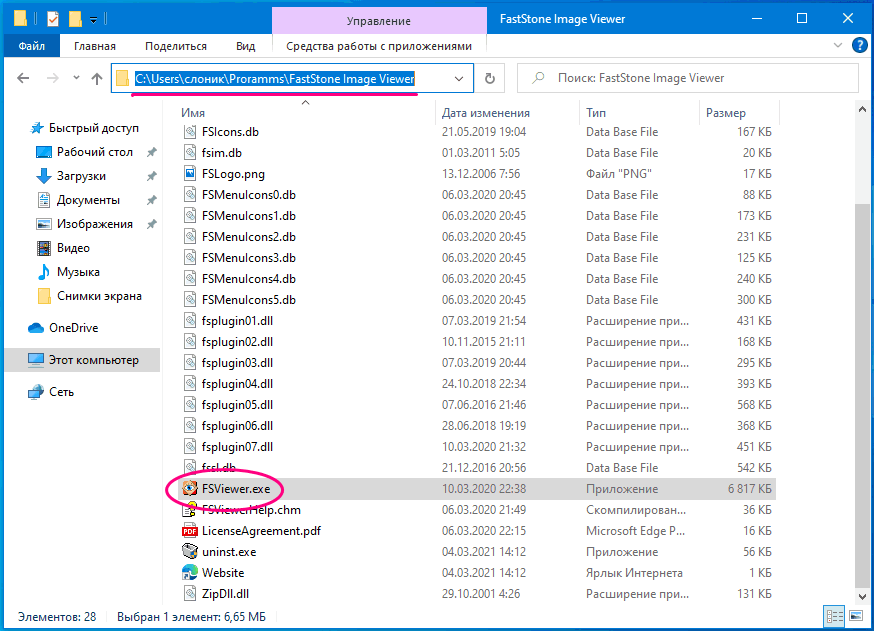This screenshot has height=631, width=874.
Task: Switch to details view in status bar
Action: [x=833, y=616]
